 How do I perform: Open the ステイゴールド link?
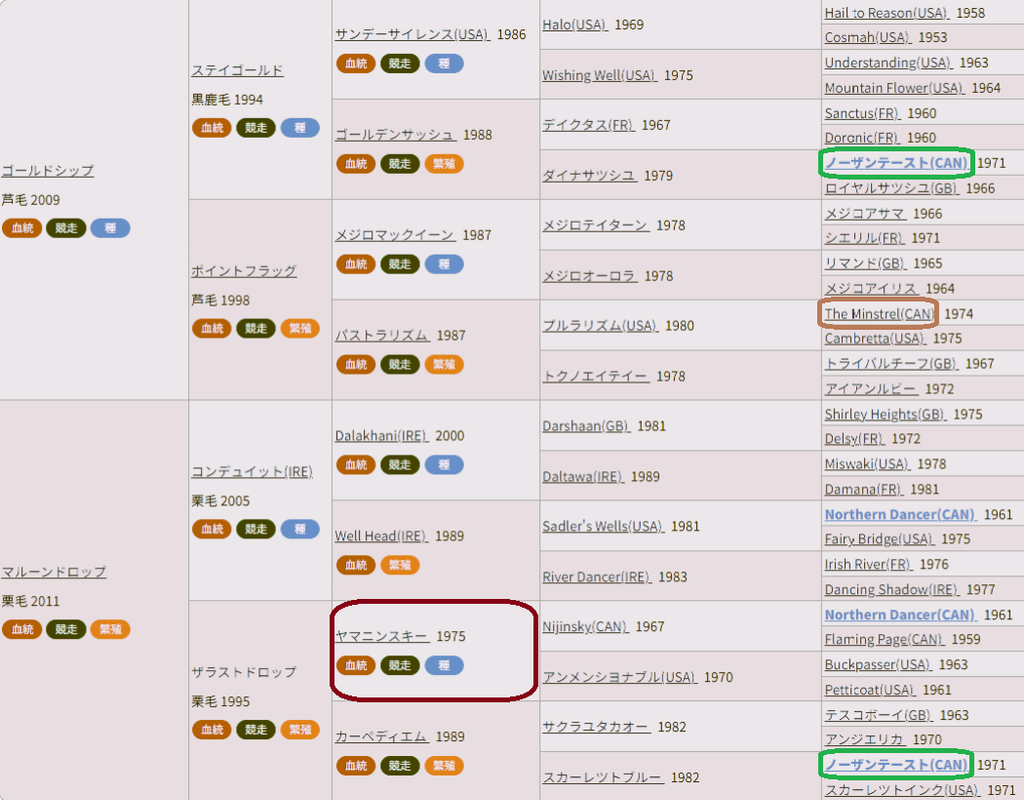[237, 71]
